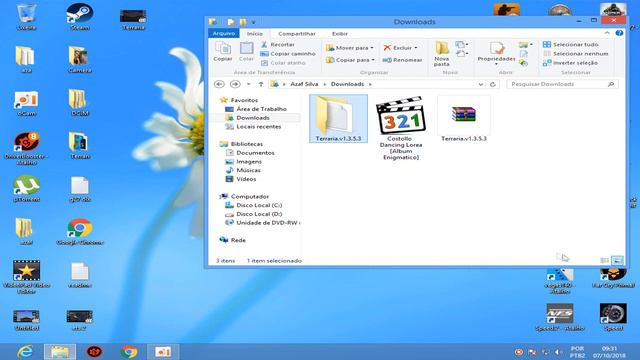
Task: Select the Costollo Dancing Lorea media file
Action: click(401, 128)
